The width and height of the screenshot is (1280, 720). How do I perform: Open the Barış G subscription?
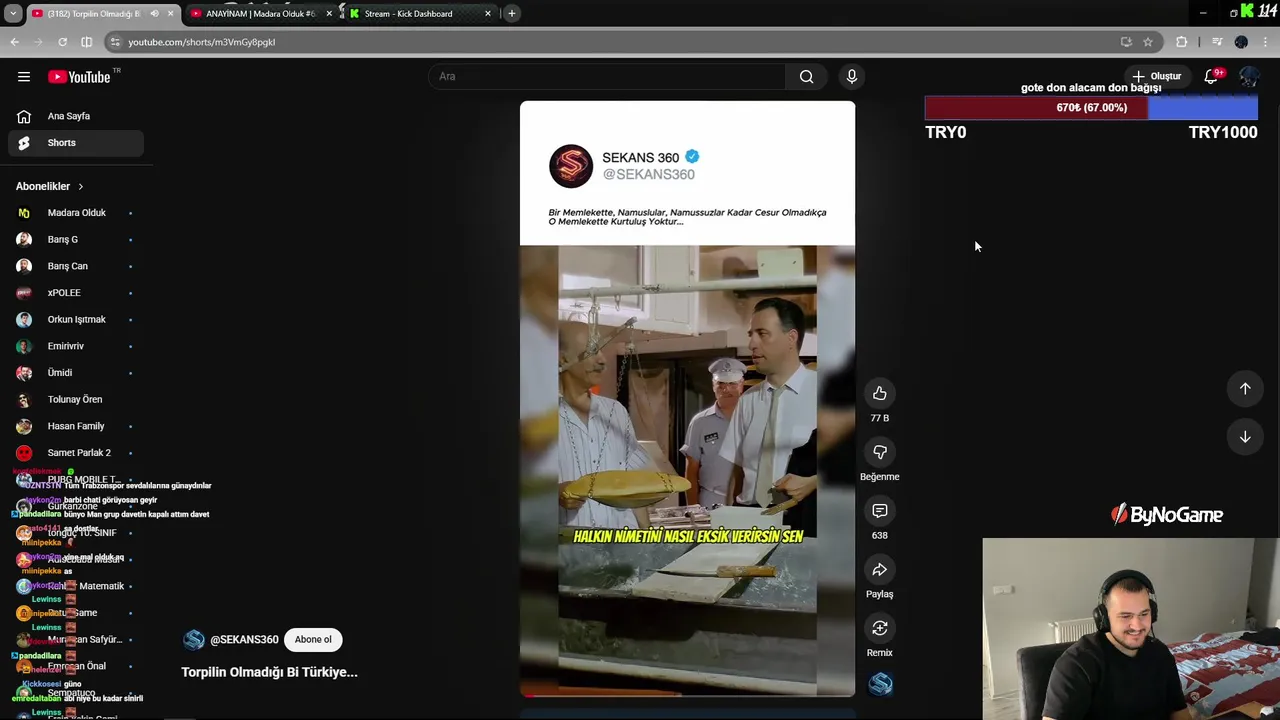click(76, 240)
